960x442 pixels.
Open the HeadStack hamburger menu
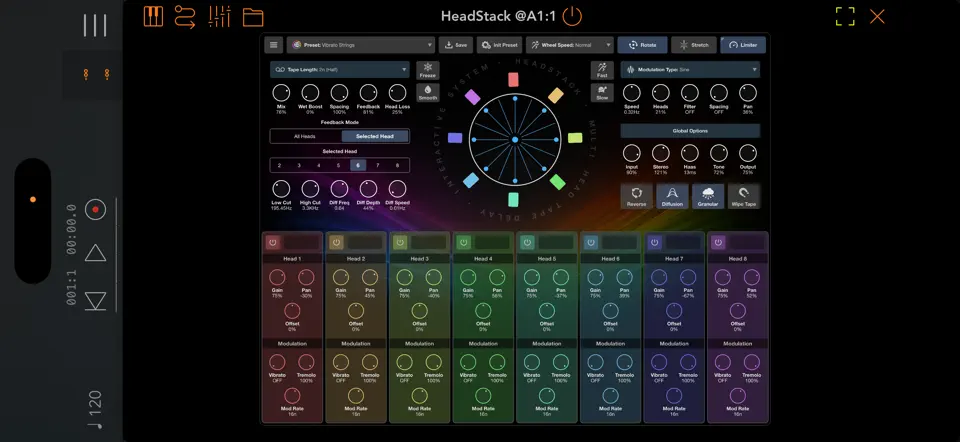click(x=274, y=45)
